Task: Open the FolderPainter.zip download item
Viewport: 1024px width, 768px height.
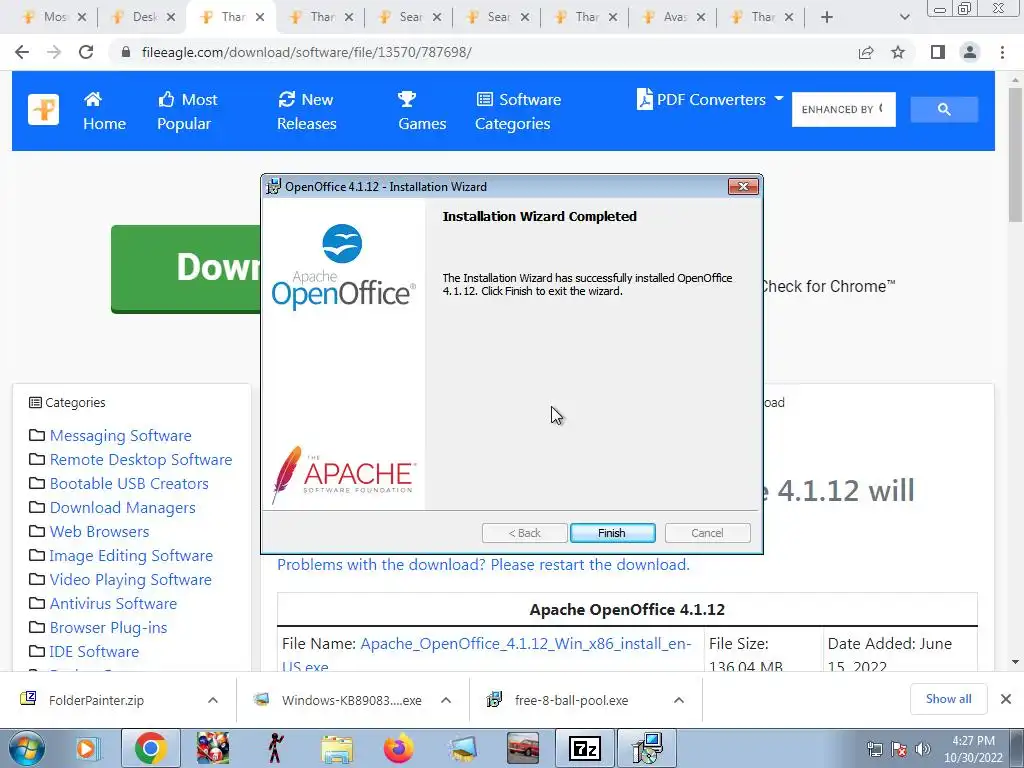Action: pyautogui.click(x=96, y=700)
